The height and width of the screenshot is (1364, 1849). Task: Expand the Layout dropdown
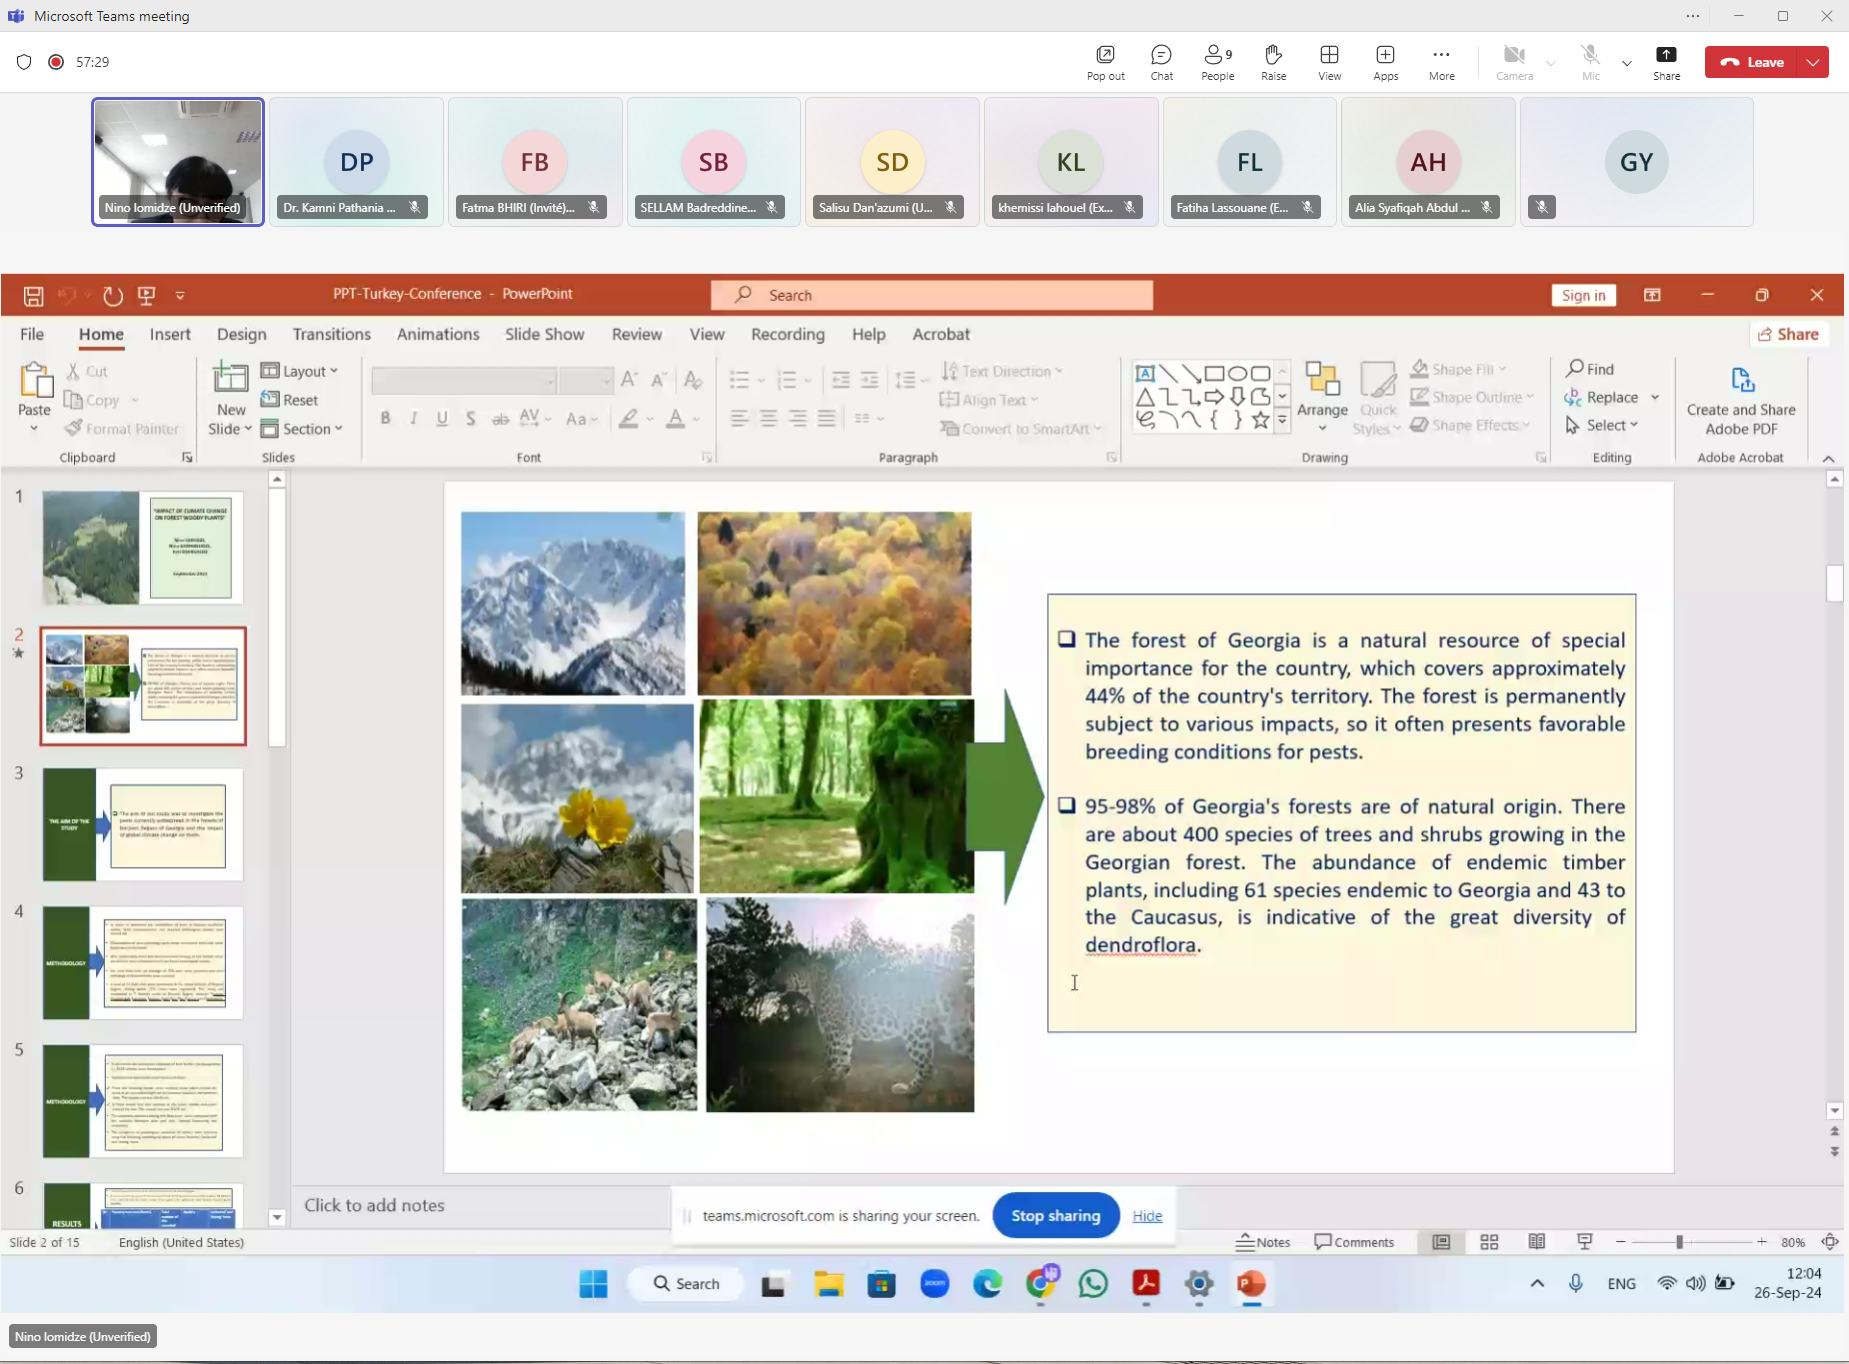click(300, 371)
